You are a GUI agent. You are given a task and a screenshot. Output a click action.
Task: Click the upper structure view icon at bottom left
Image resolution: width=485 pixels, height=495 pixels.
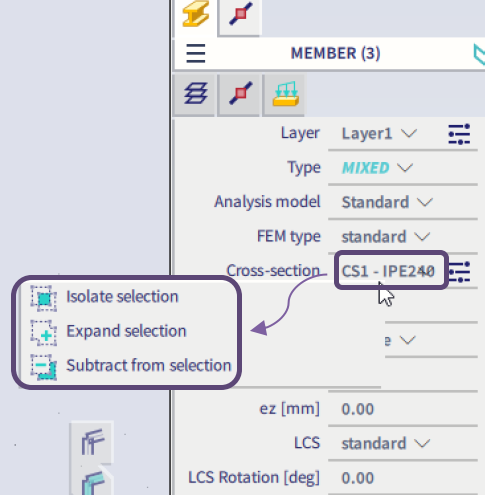[x=92, y=442]
